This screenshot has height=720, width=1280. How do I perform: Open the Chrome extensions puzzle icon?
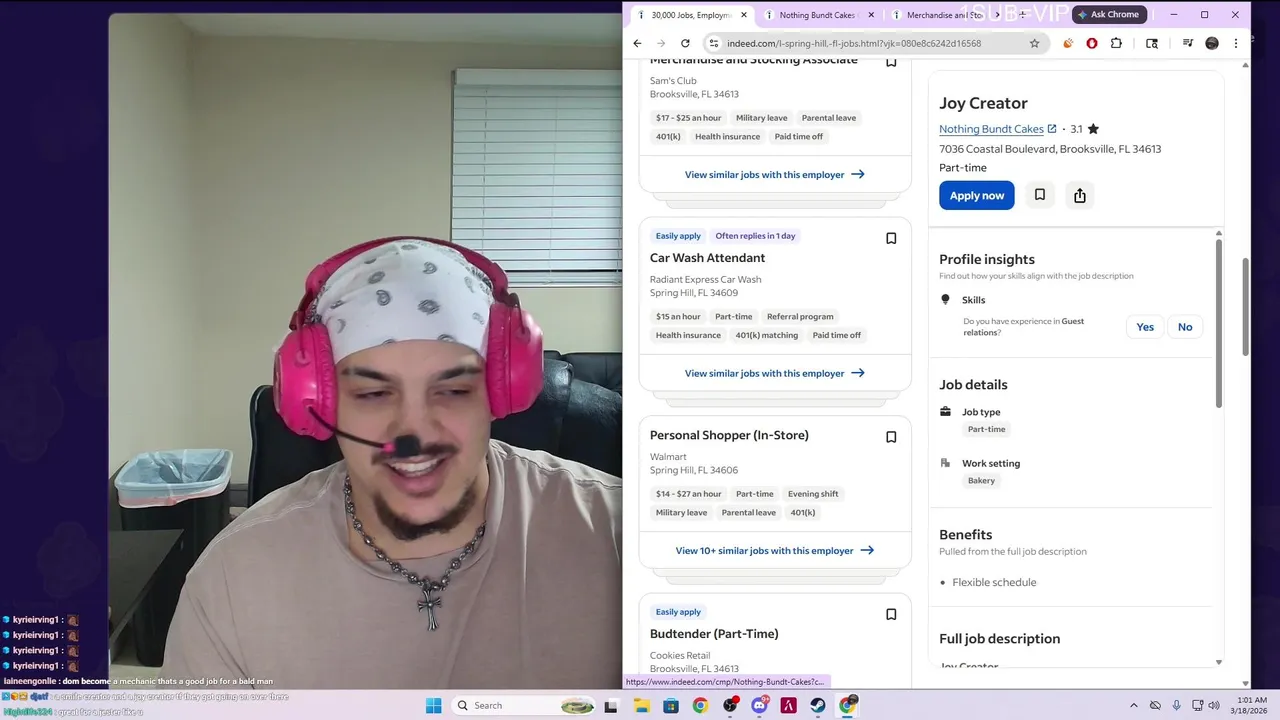1116,43
